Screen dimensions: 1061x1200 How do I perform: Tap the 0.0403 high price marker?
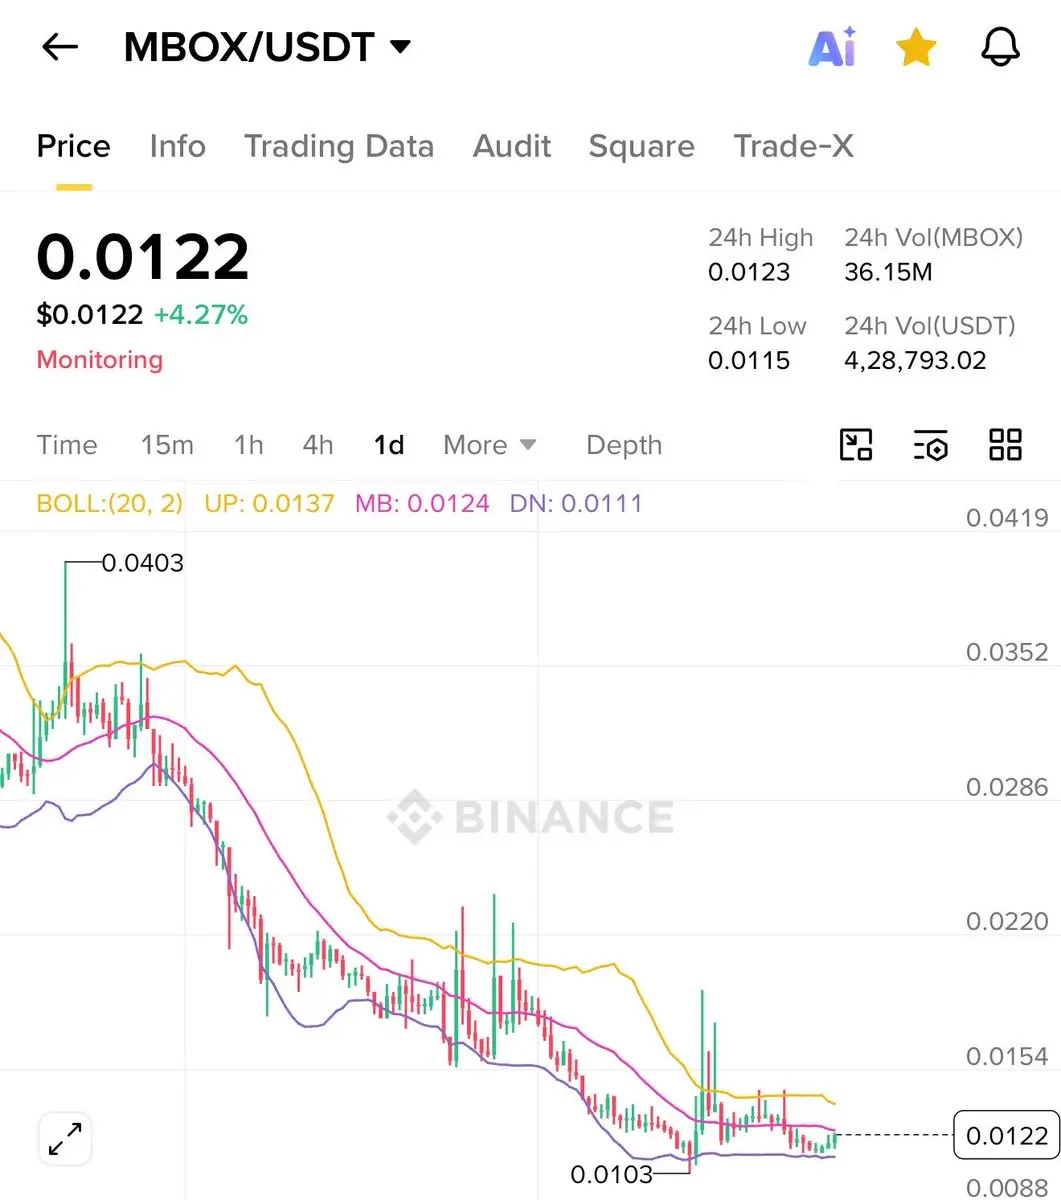tap(143, 563)
